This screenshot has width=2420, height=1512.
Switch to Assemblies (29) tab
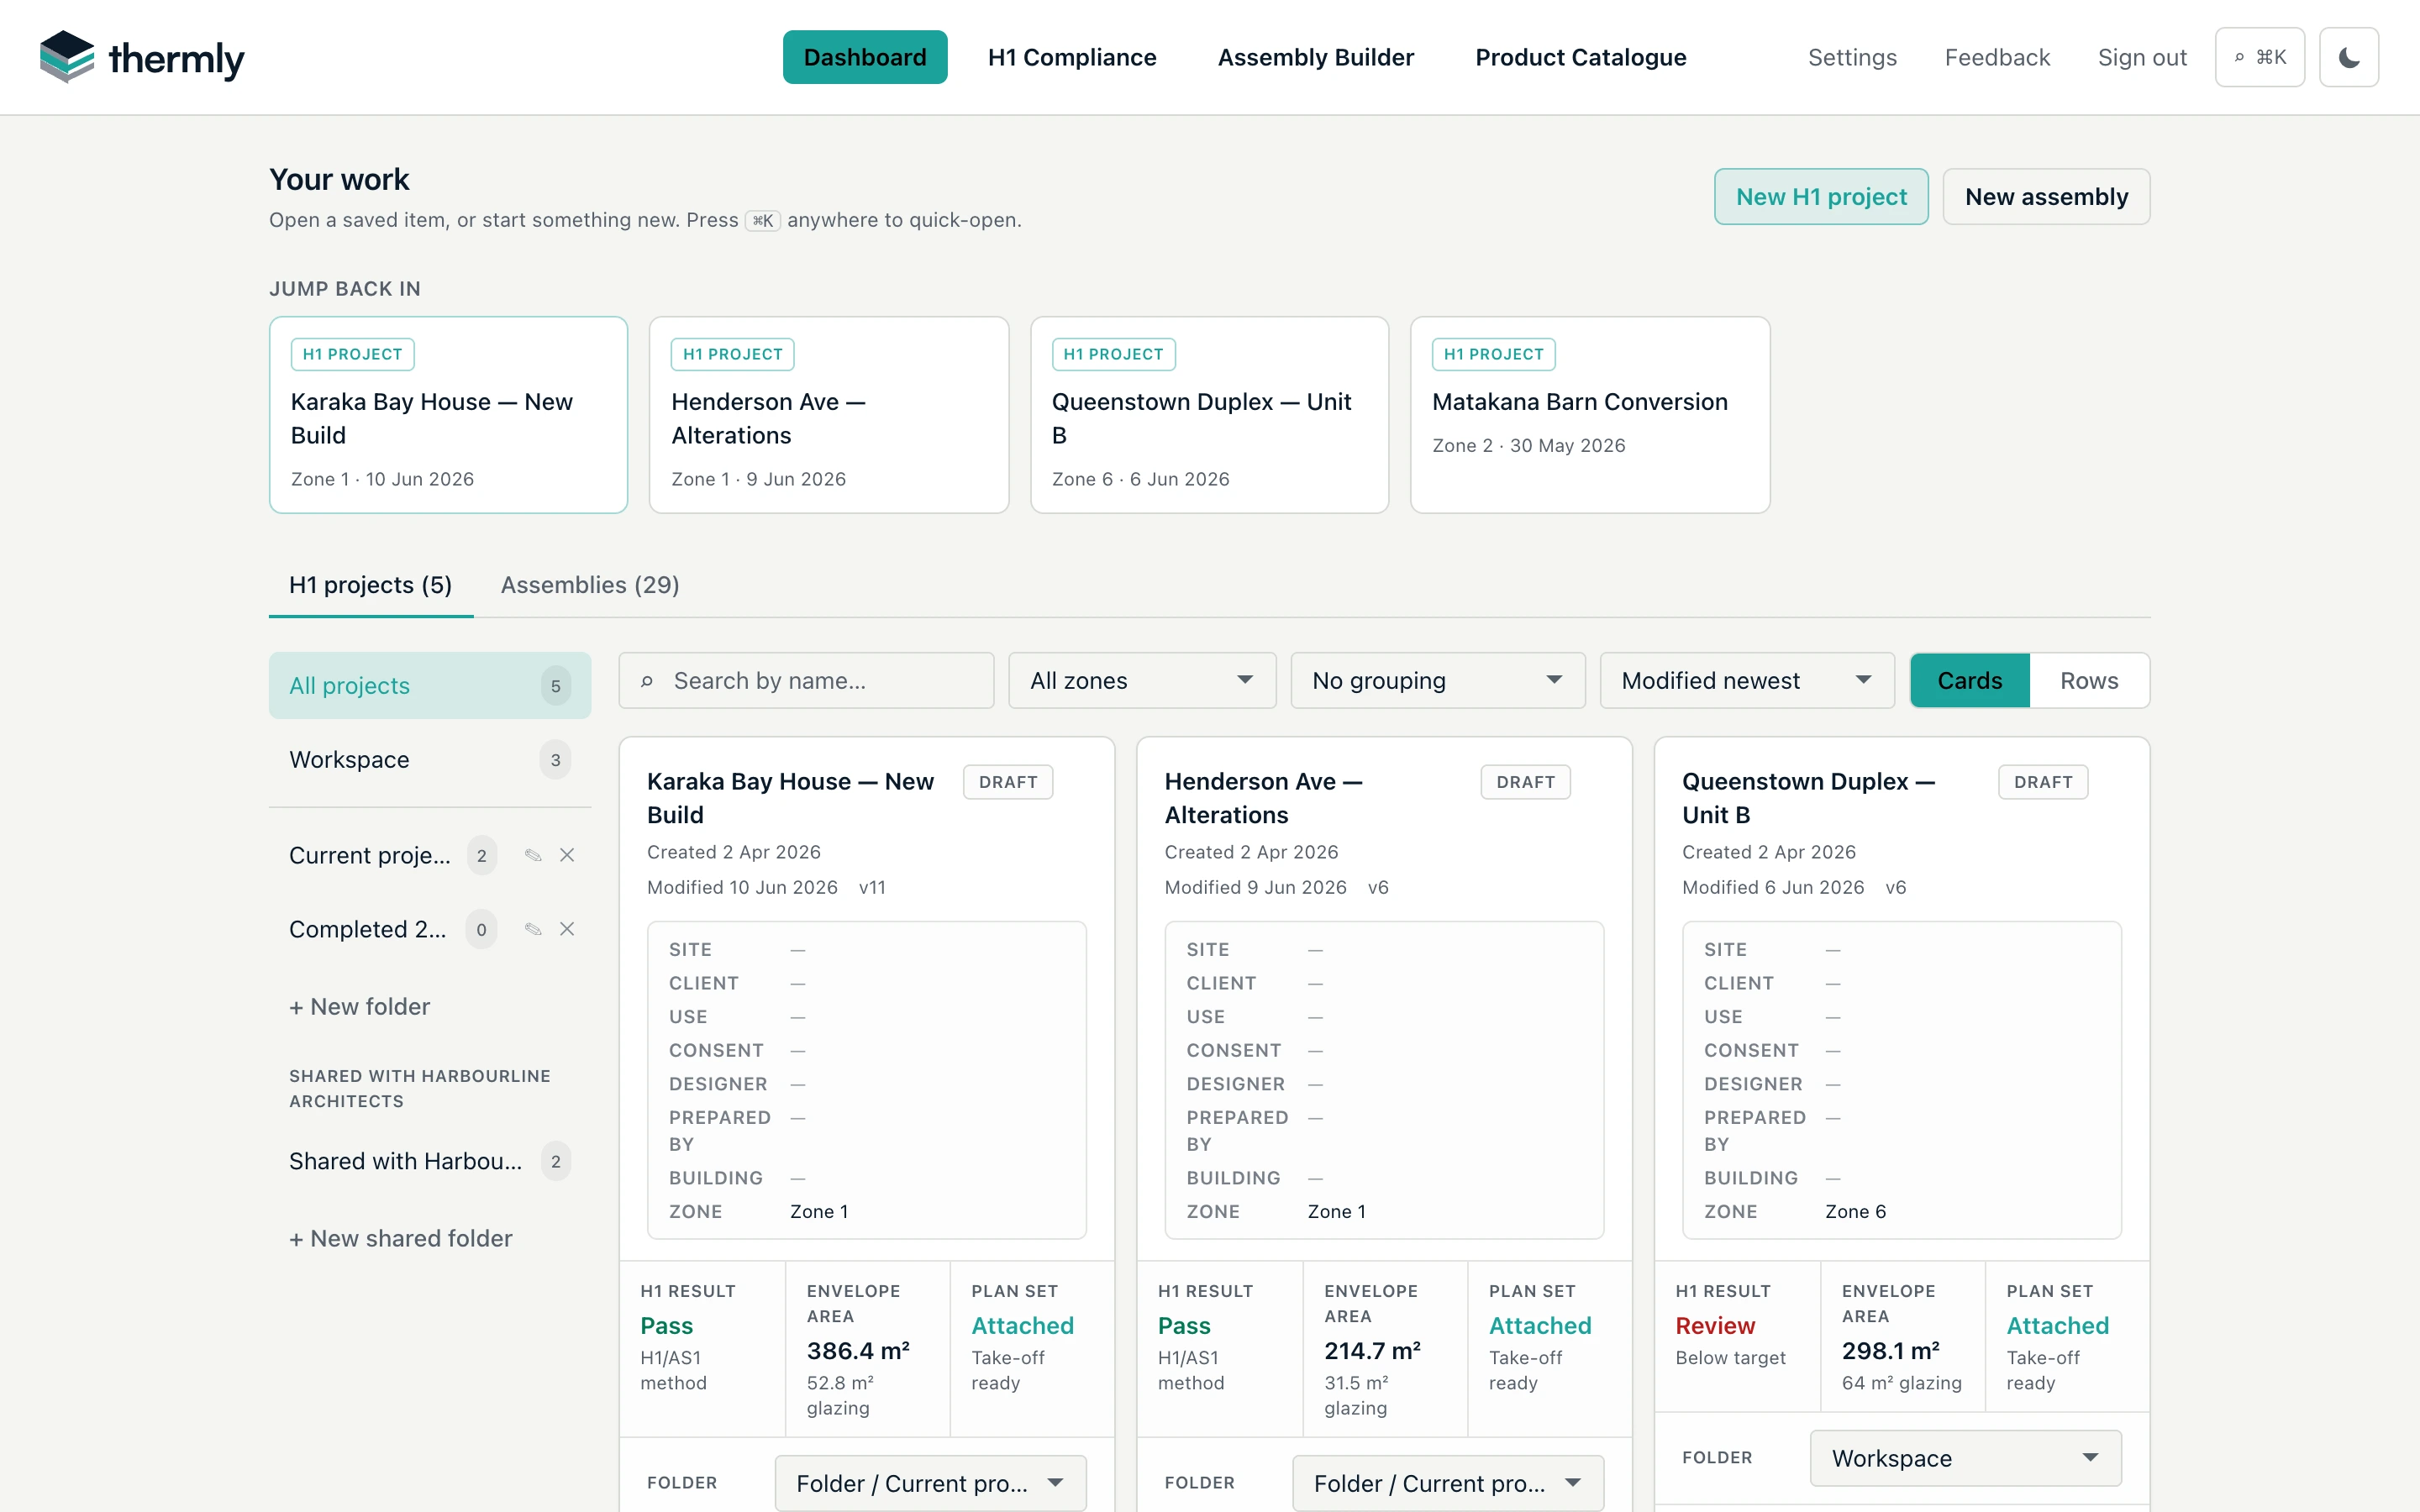click(x=590, y=585)
